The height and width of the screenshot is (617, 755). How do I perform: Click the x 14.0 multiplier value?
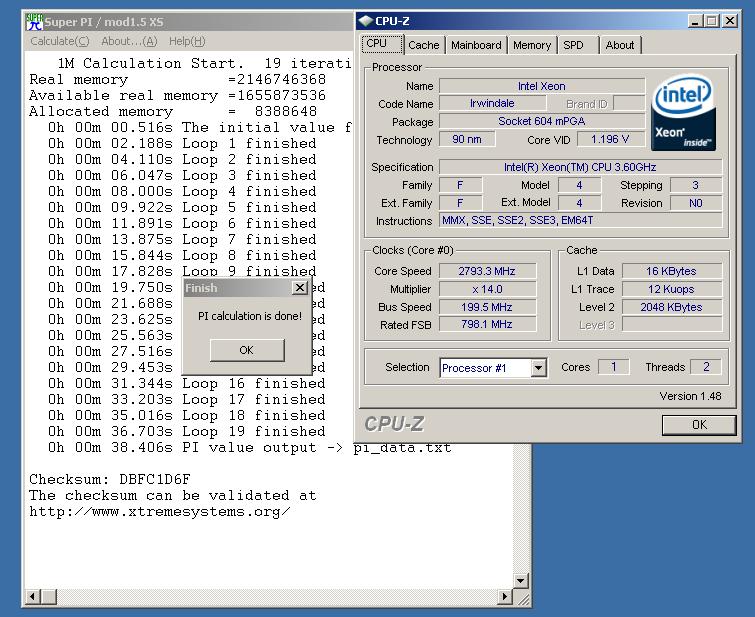[x=487, y=289]
